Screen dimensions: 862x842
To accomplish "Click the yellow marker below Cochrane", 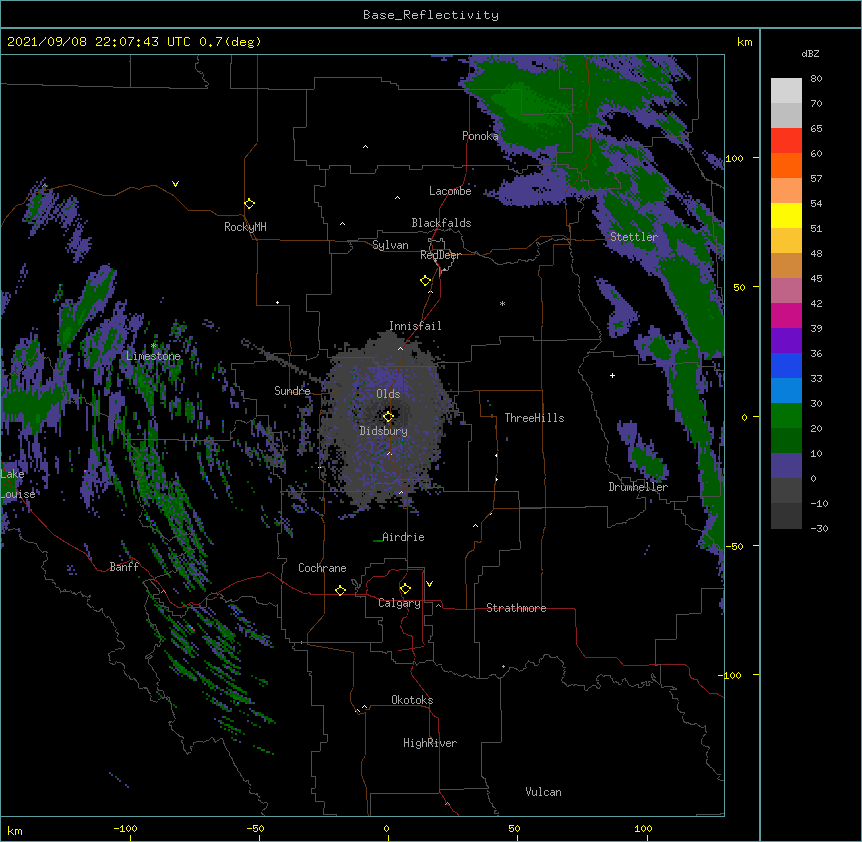I will tap(340, 590).
